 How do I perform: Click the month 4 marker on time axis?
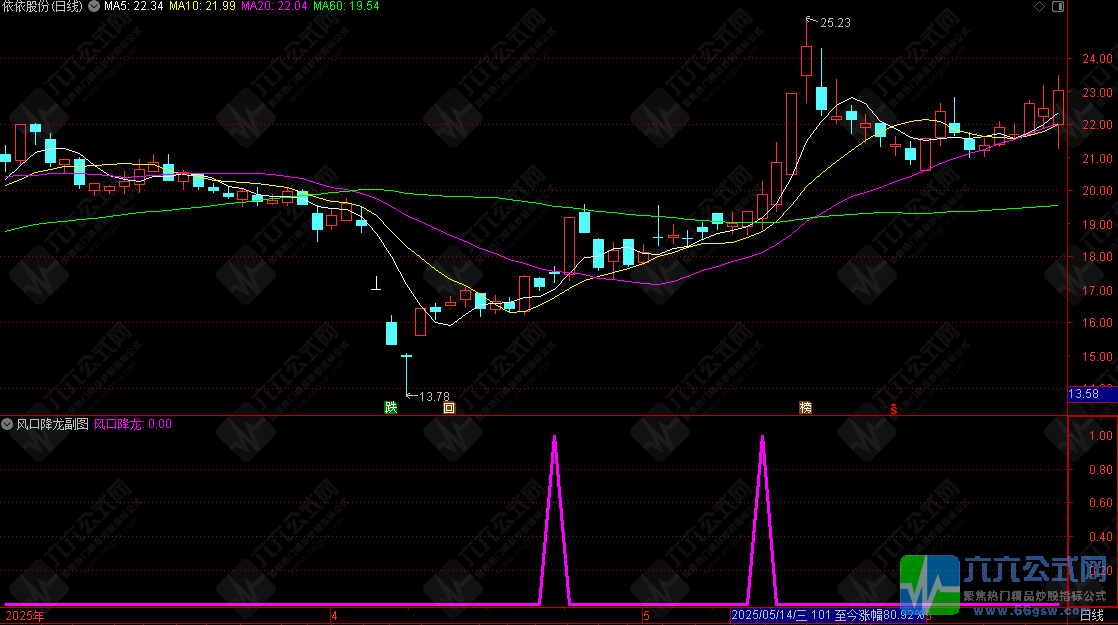[x=334, y=616]
